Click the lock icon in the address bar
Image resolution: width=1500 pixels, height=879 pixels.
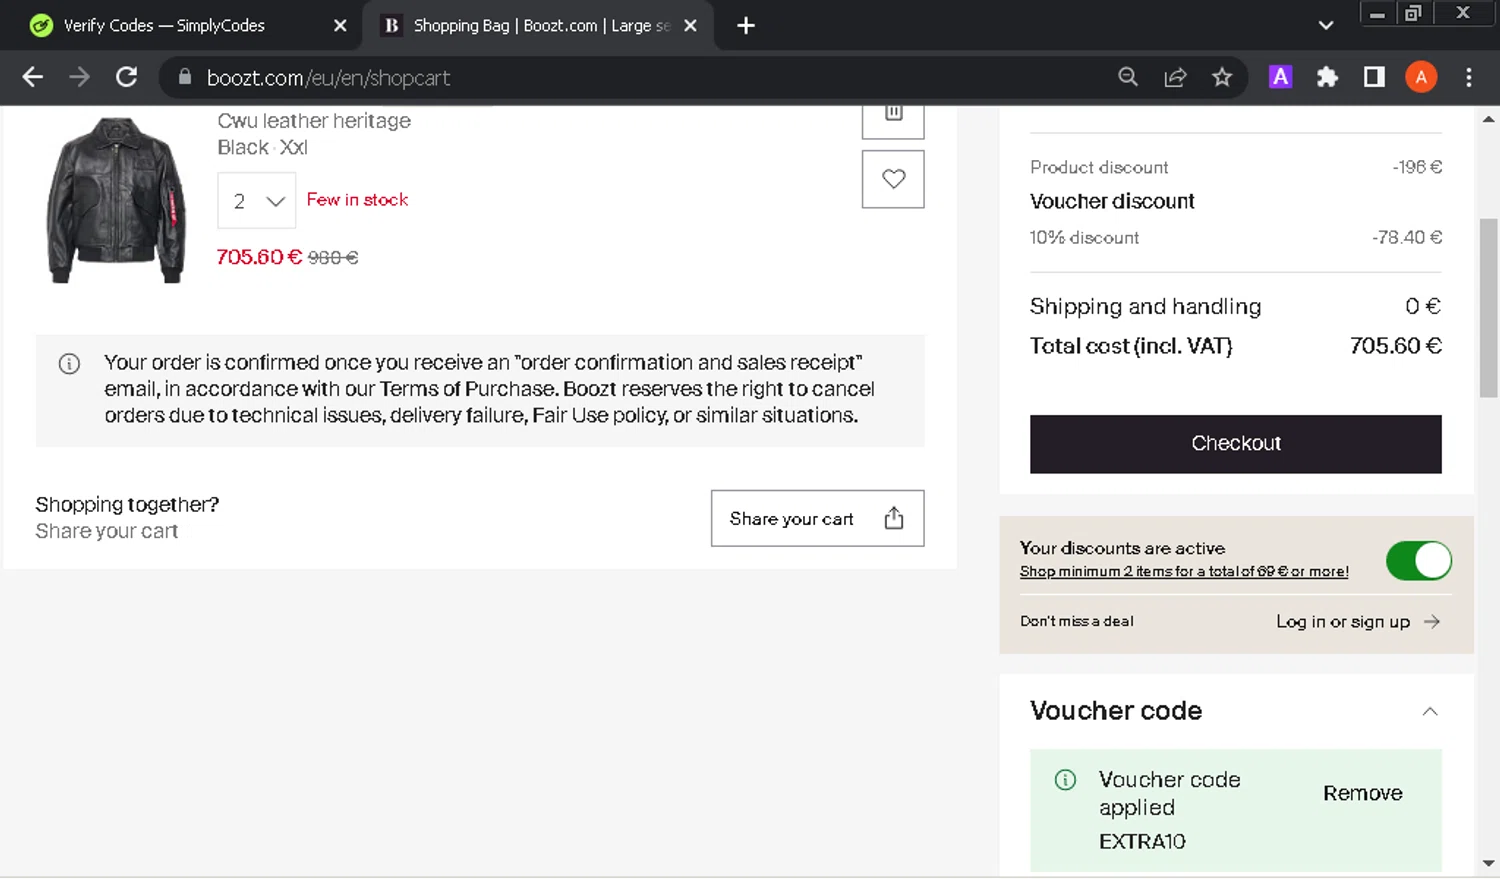pyautogui.click(x=184, y=77)
